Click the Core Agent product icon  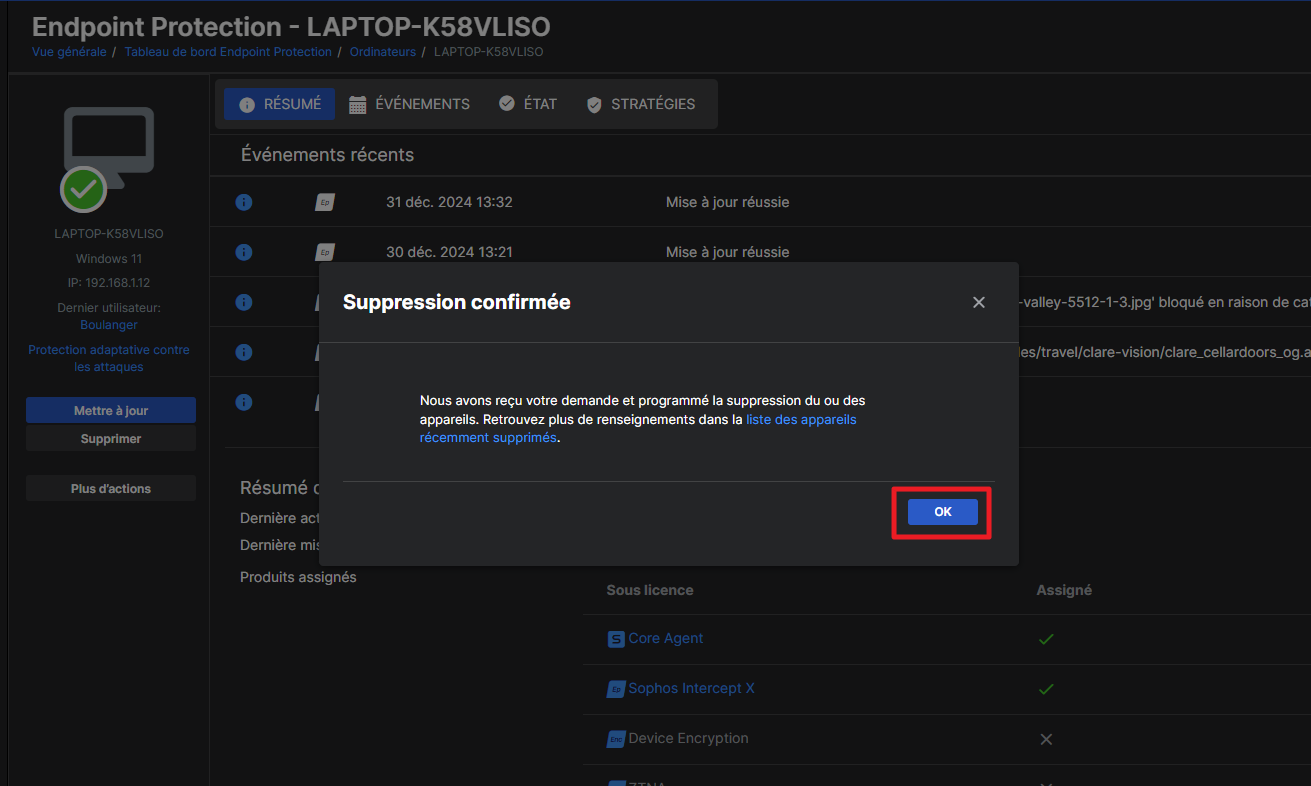[x=616, y=639]
